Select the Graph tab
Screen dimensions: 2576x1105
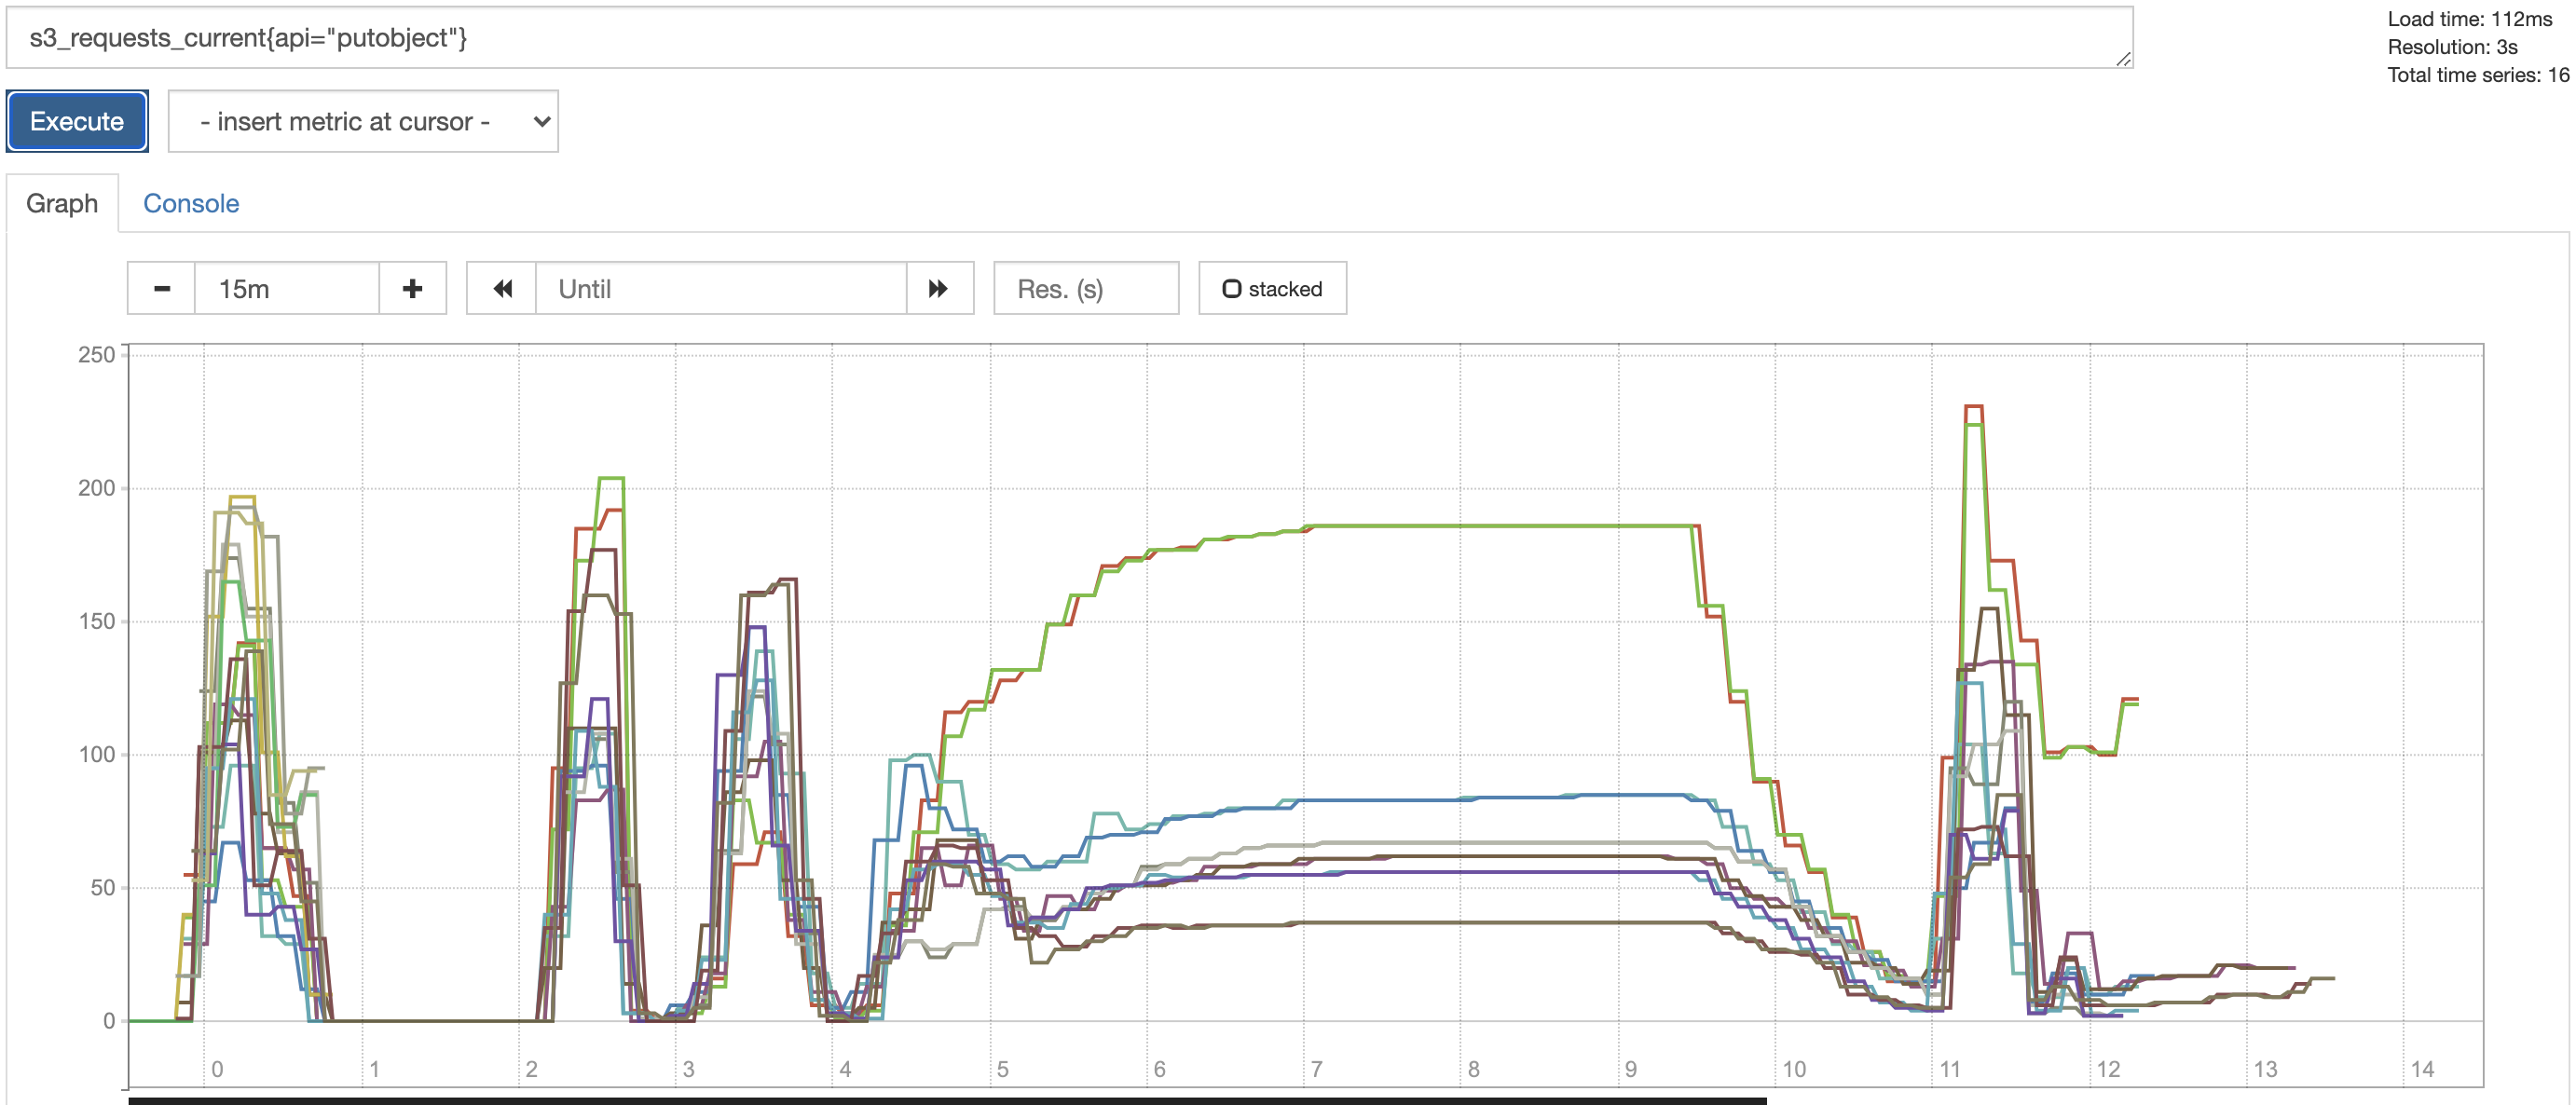coord(62,204)
